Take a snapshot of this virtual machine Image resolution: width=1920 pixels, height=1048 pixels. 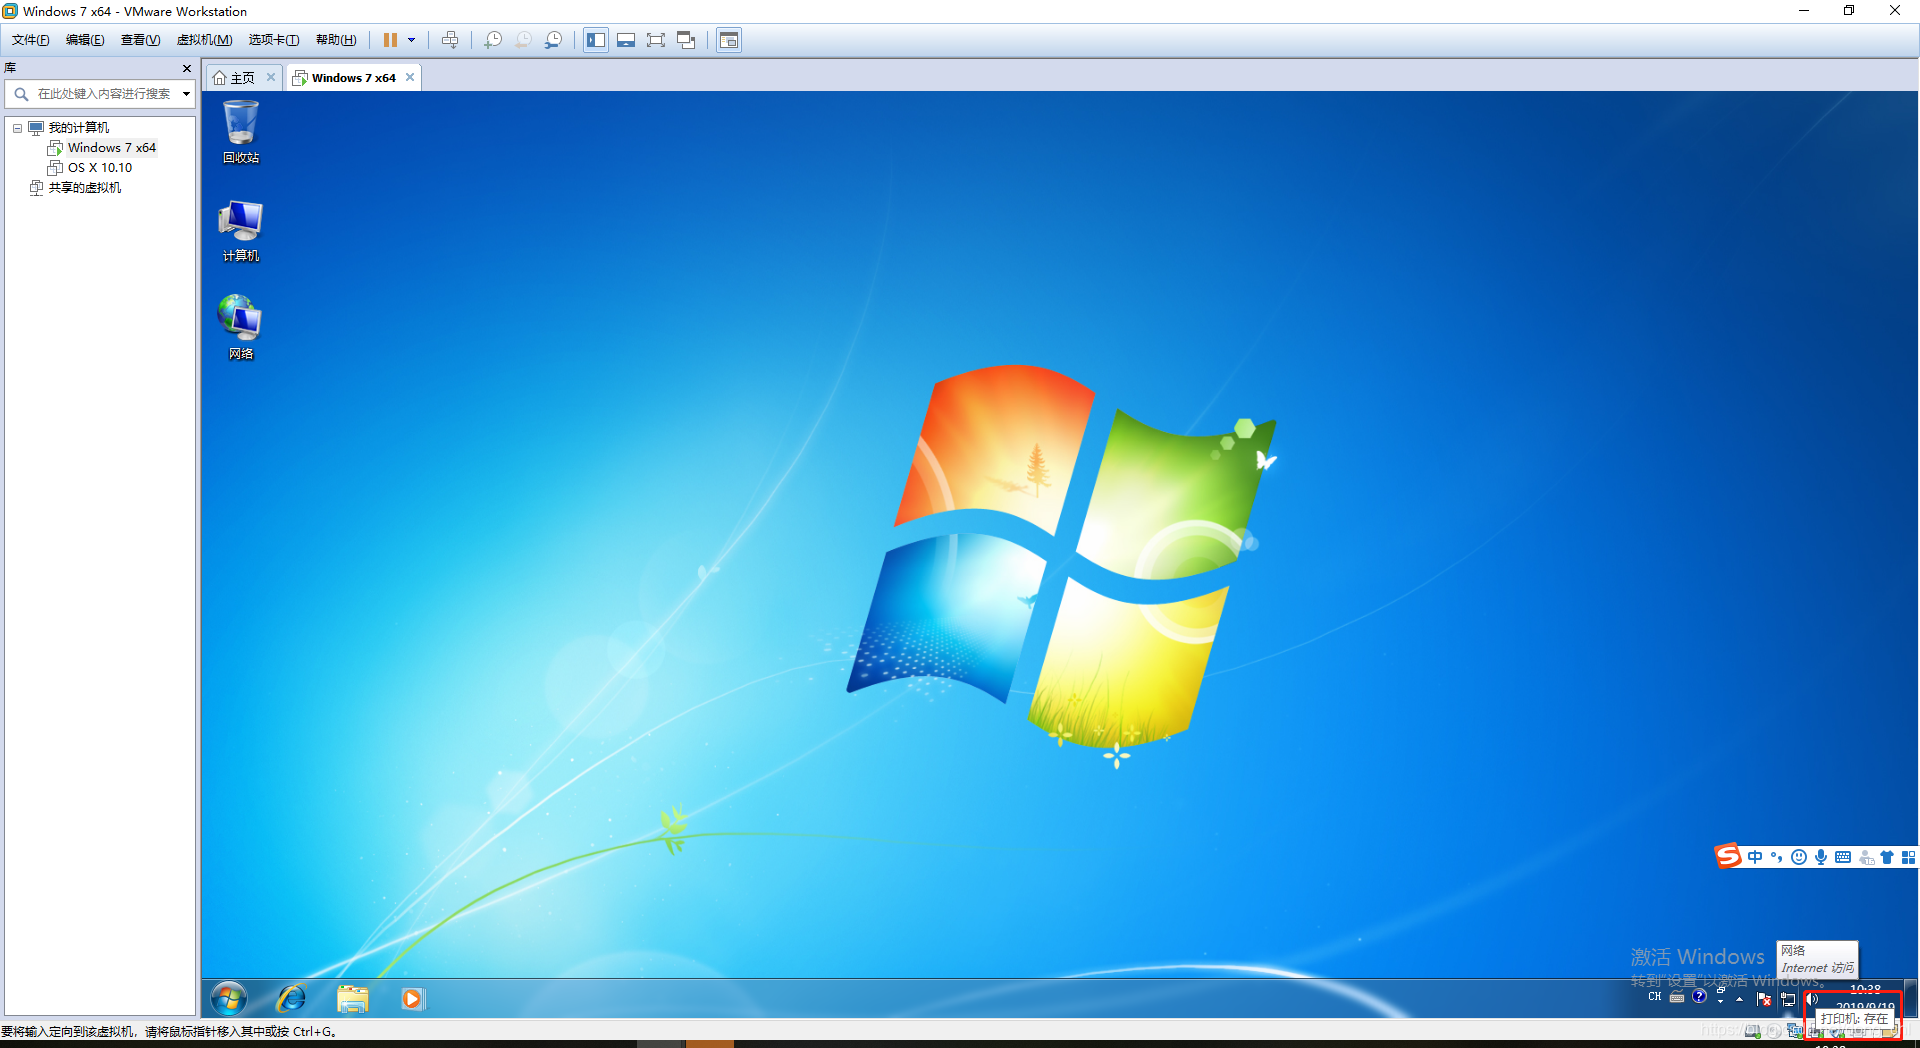493,40
